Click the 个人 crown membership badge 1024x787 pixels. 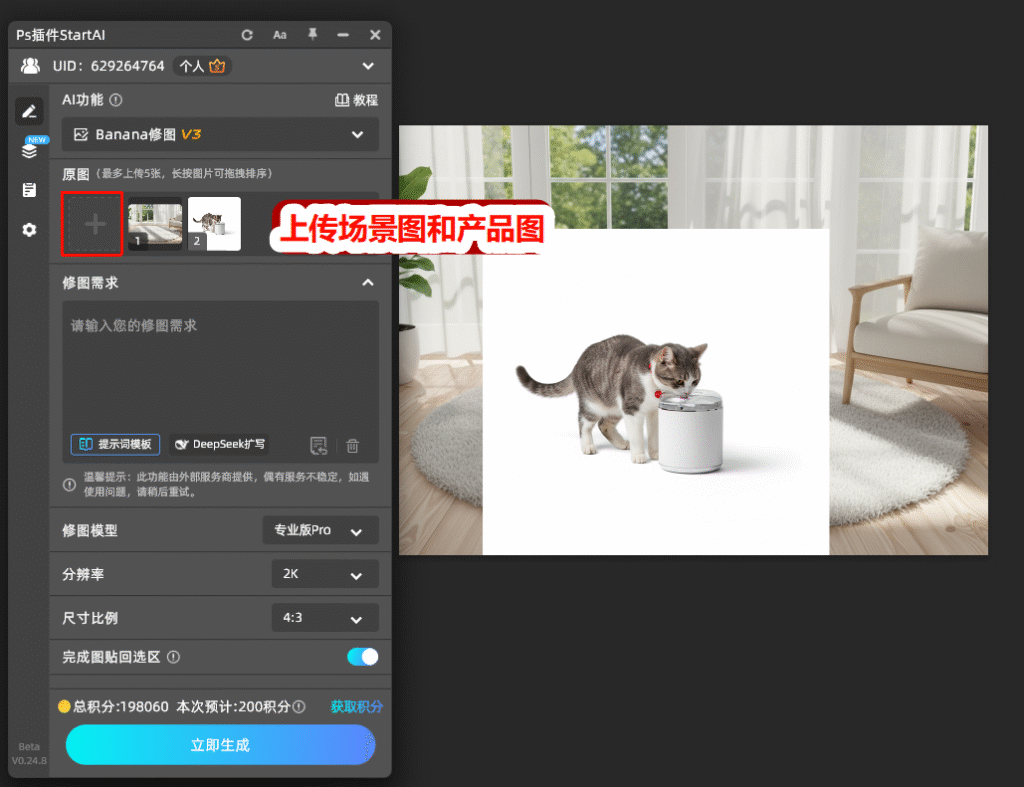pyautogui.click(x=202, y=66)
